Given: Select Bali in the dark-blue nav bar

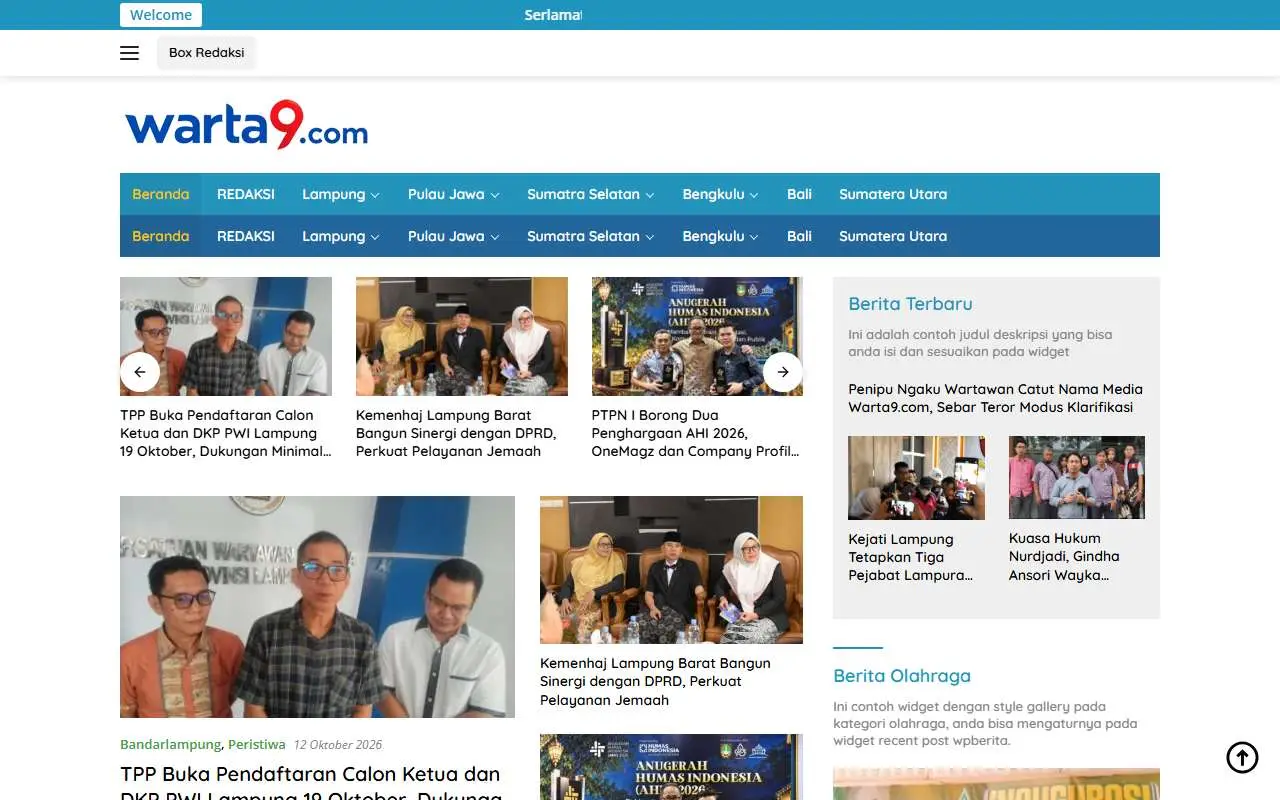Looking at the screenshot, I should click(799, 236).
